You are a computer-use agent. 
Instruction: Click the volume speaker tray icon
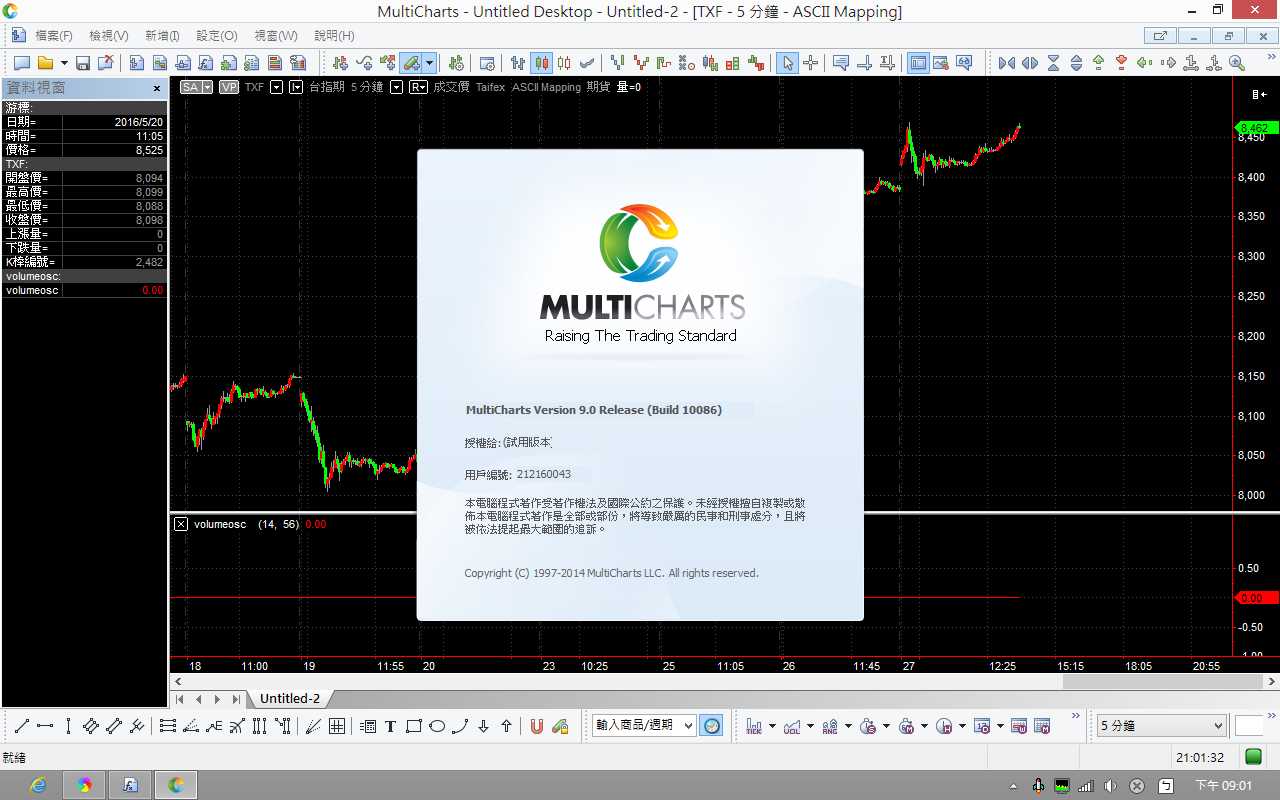tap(1111, 786)
